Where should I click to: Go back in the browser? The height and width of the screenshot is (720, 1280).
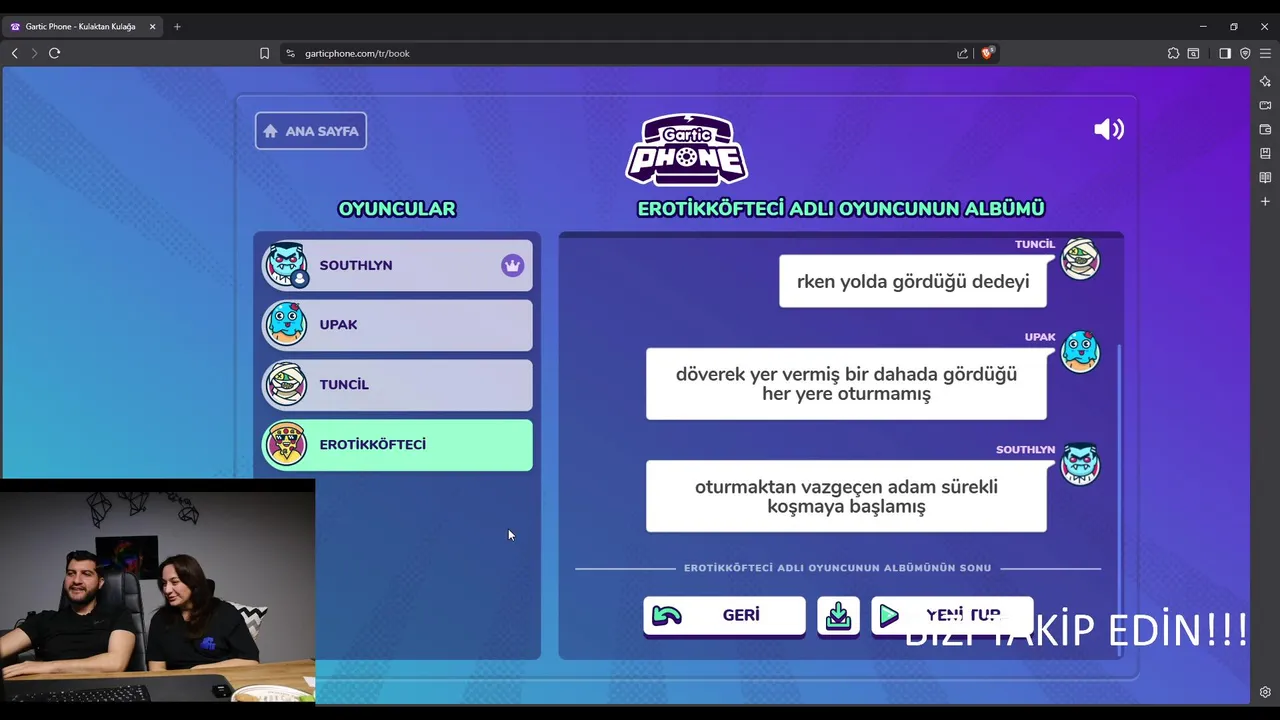[14, 53]
